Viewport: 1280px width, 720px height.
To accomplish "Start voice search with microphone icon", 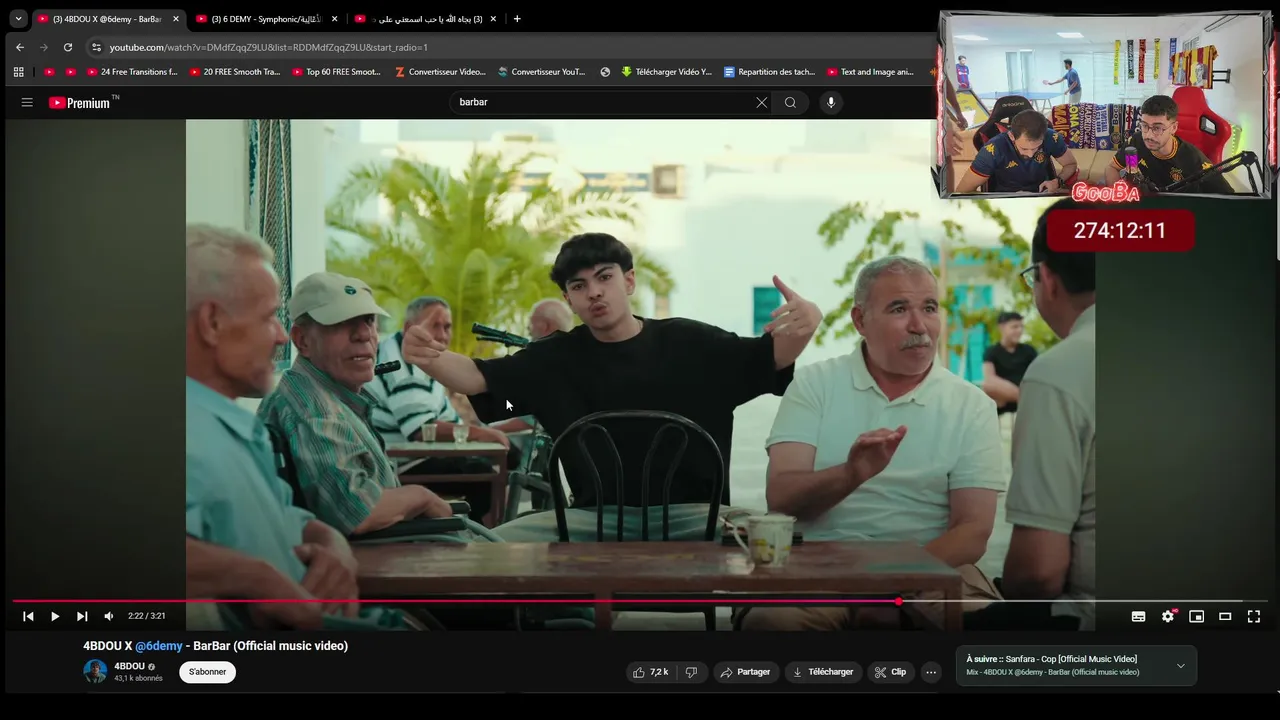I will pyautogui.click(x=830, y=102).
